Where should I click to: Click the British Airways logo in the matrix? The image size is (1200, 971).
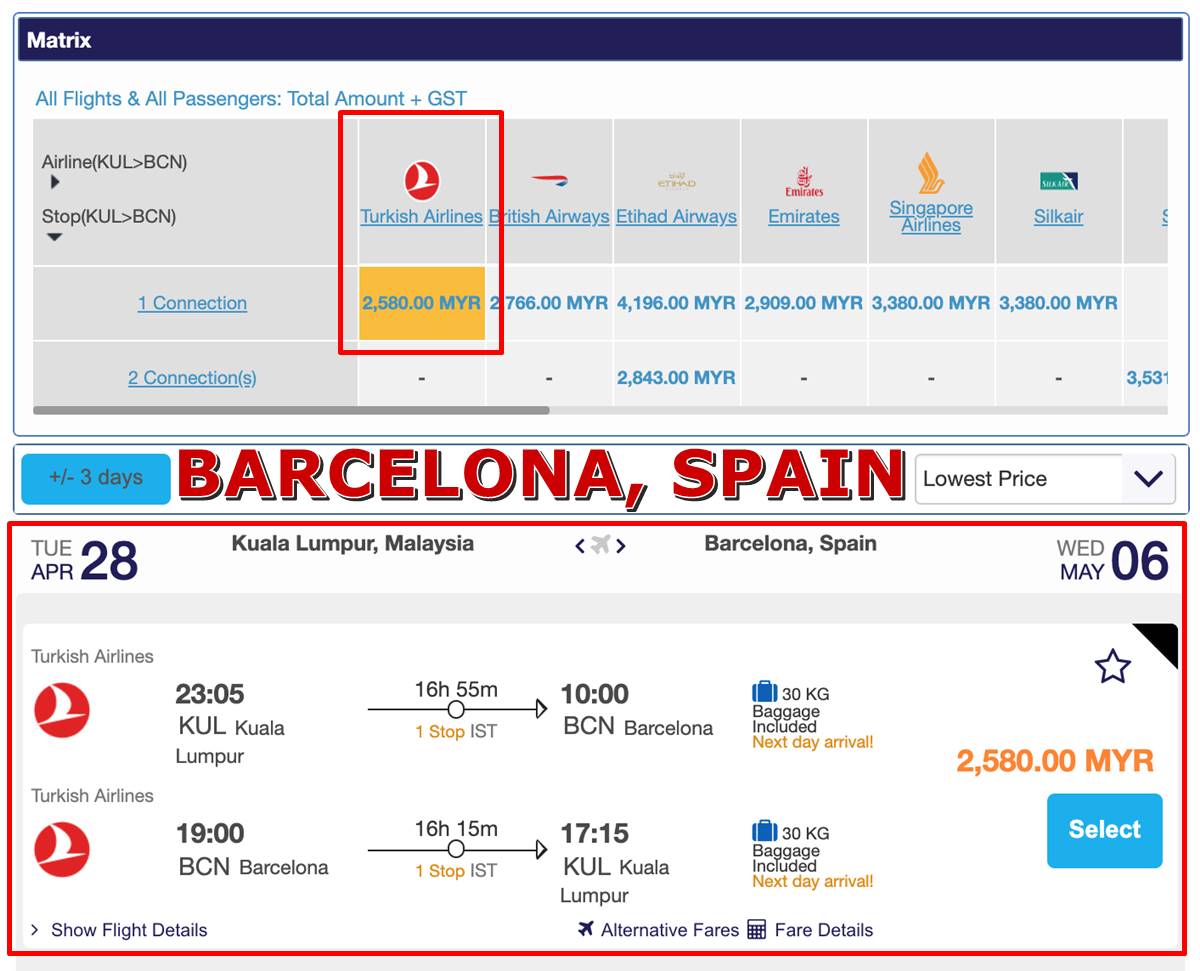coord(549,181)
